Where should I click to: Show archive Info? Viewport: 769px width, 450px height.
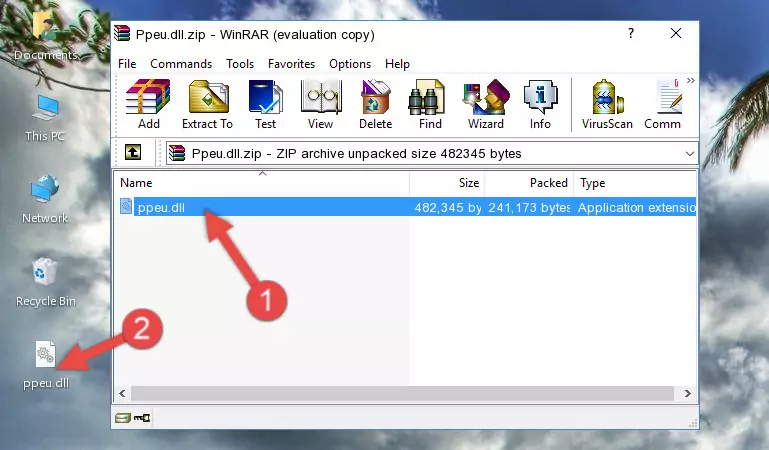540,104
